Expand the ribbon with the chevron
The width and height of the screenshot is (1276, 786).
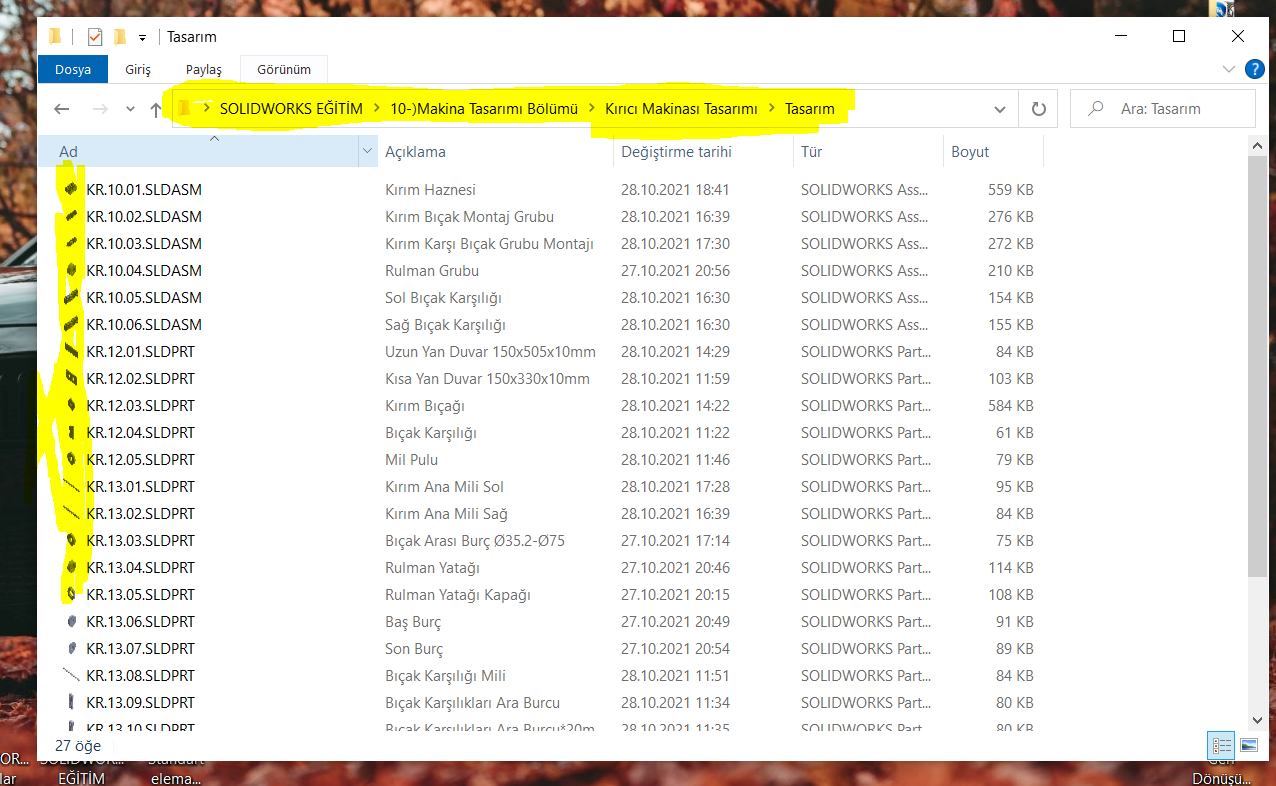(1229, 70)
